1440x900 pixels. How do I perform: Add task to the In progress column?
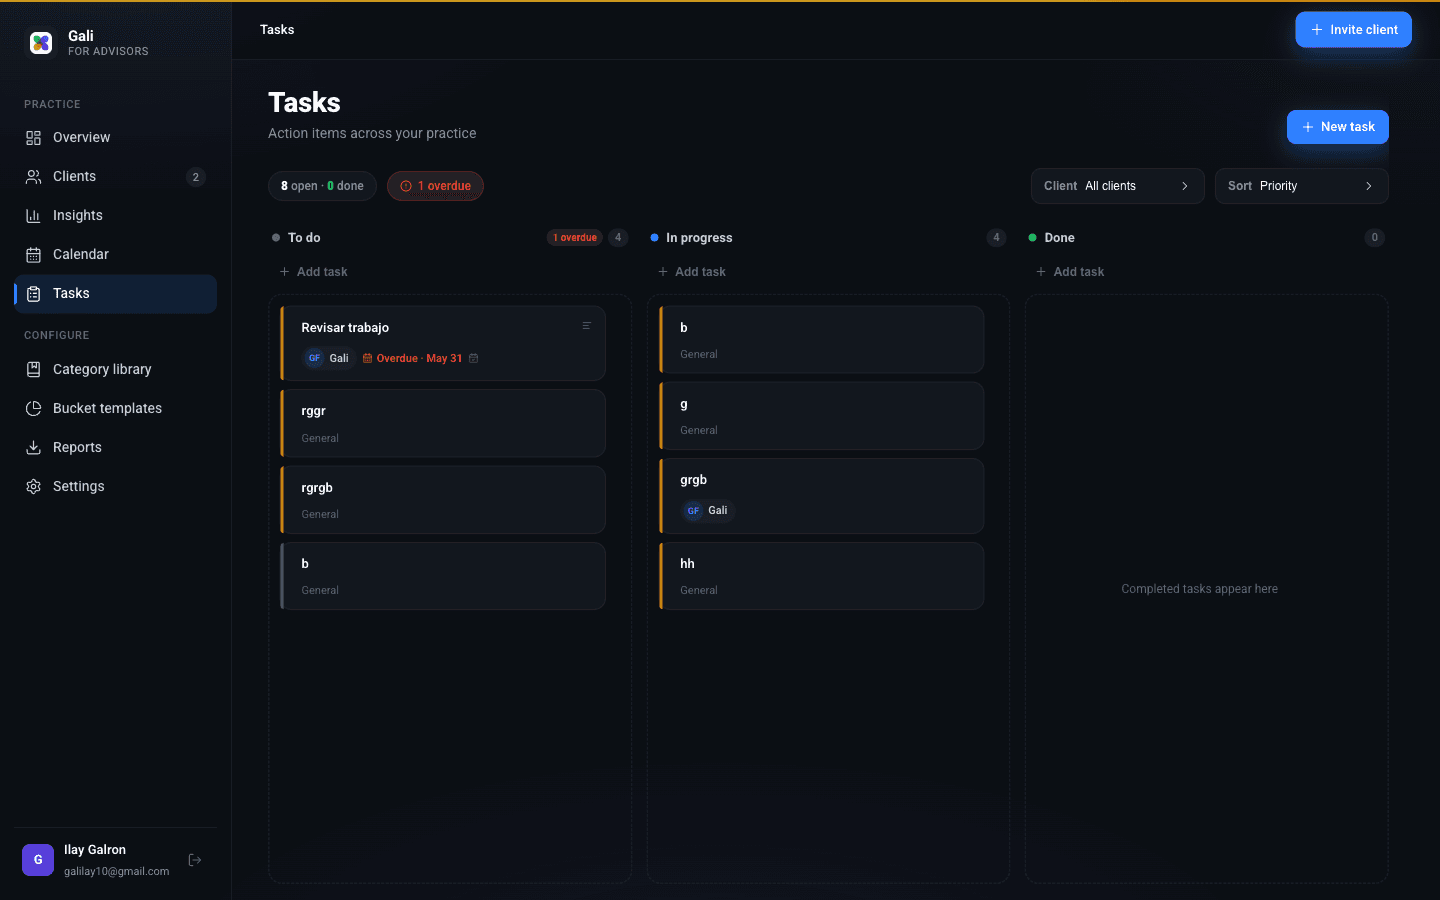pos(691,272)
